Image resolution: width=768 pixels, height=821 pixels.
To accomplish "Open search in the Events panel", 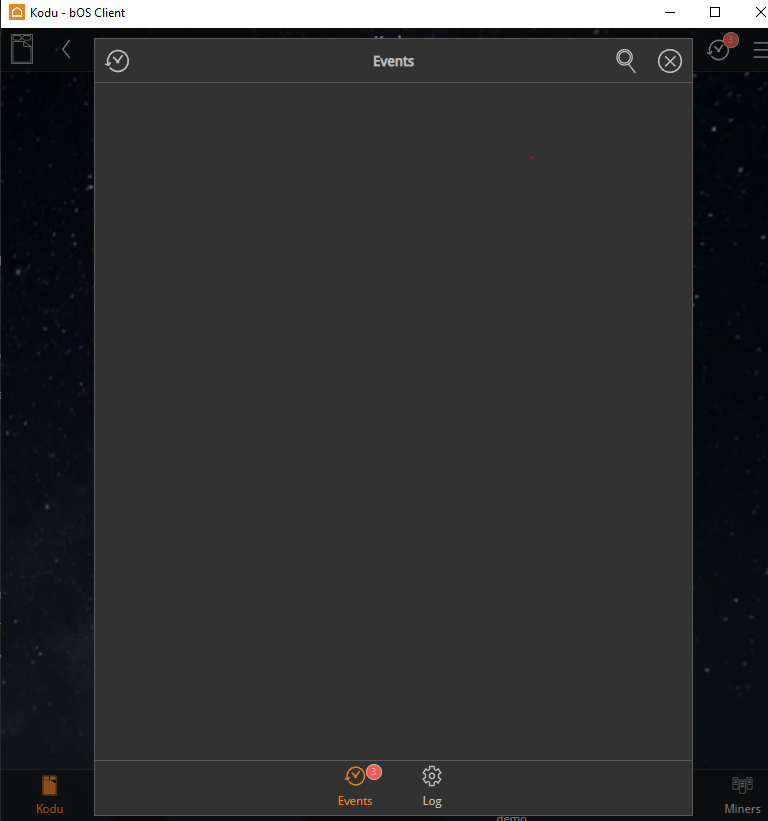I will click(626, 61).
